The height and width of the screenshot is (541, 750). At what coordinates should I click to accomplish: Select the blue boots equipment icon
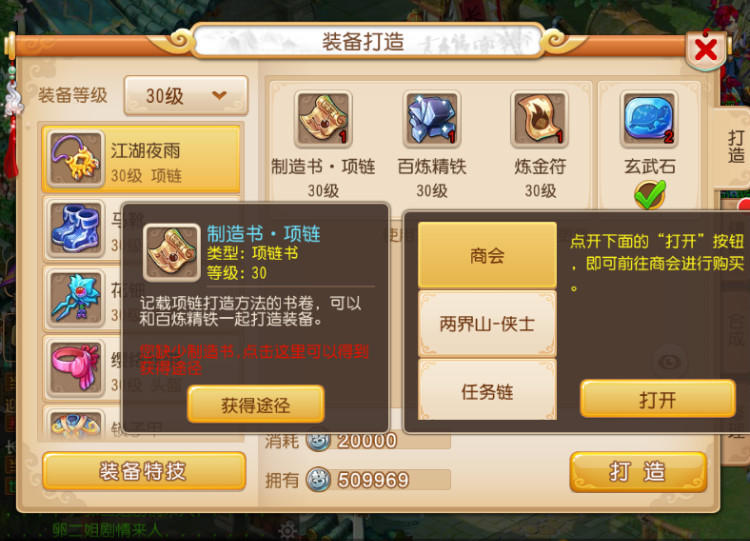[x=76, y=229]
